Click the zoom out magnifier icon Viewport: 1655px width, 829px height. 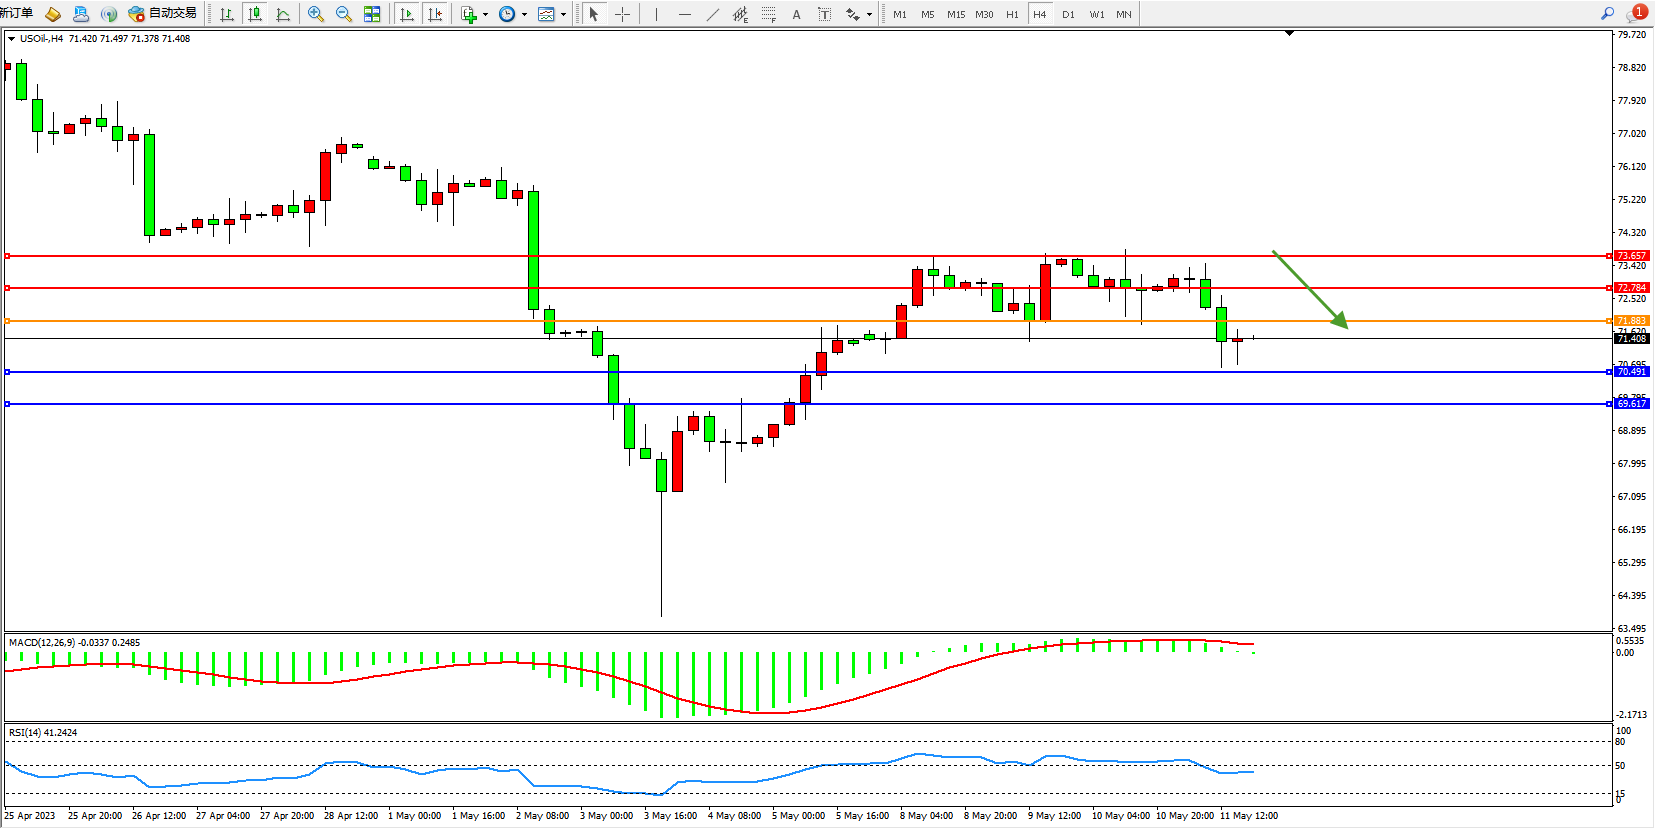(344, 14)
